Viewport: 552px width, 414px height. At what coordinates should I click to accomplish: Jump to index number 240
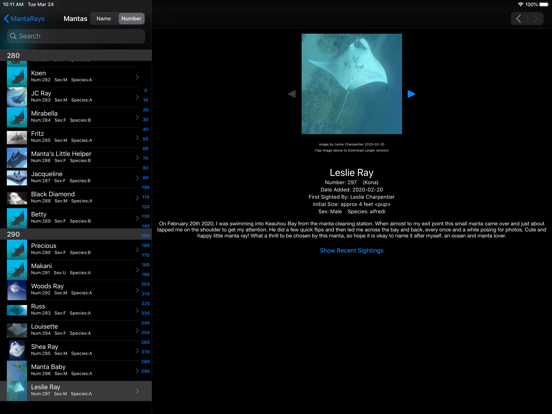pos(145,323)
